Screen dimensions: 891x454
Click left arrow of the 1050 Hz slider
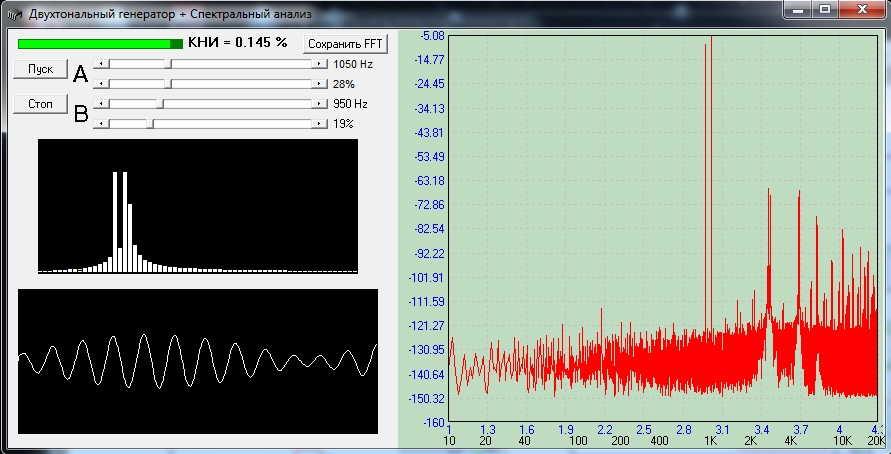[99, 63]
